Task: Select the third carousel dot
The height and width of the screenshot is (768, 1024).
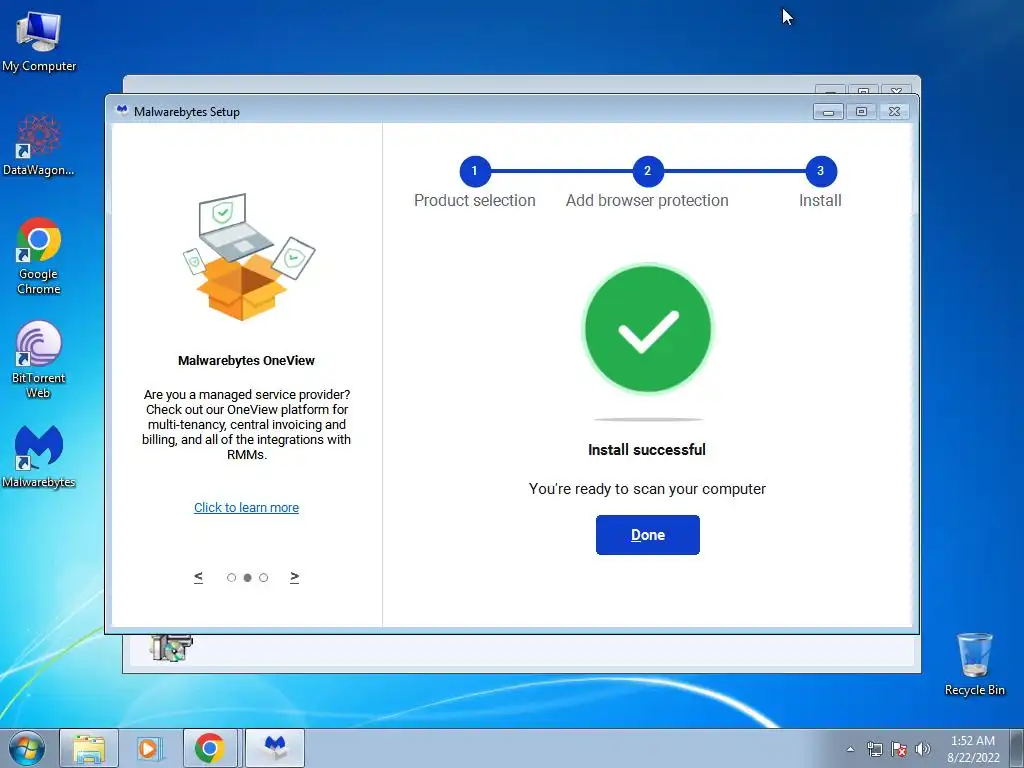Action: [263, 577]
